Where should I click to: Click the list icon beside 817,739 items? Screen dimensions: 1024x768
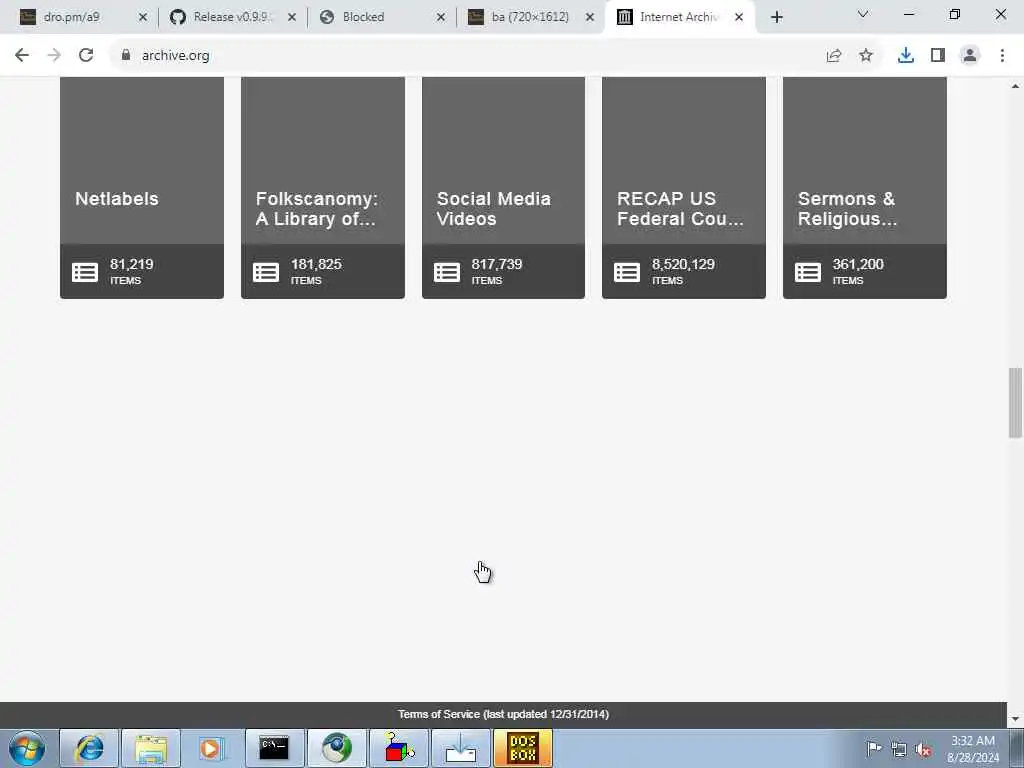tap(447, 272)
